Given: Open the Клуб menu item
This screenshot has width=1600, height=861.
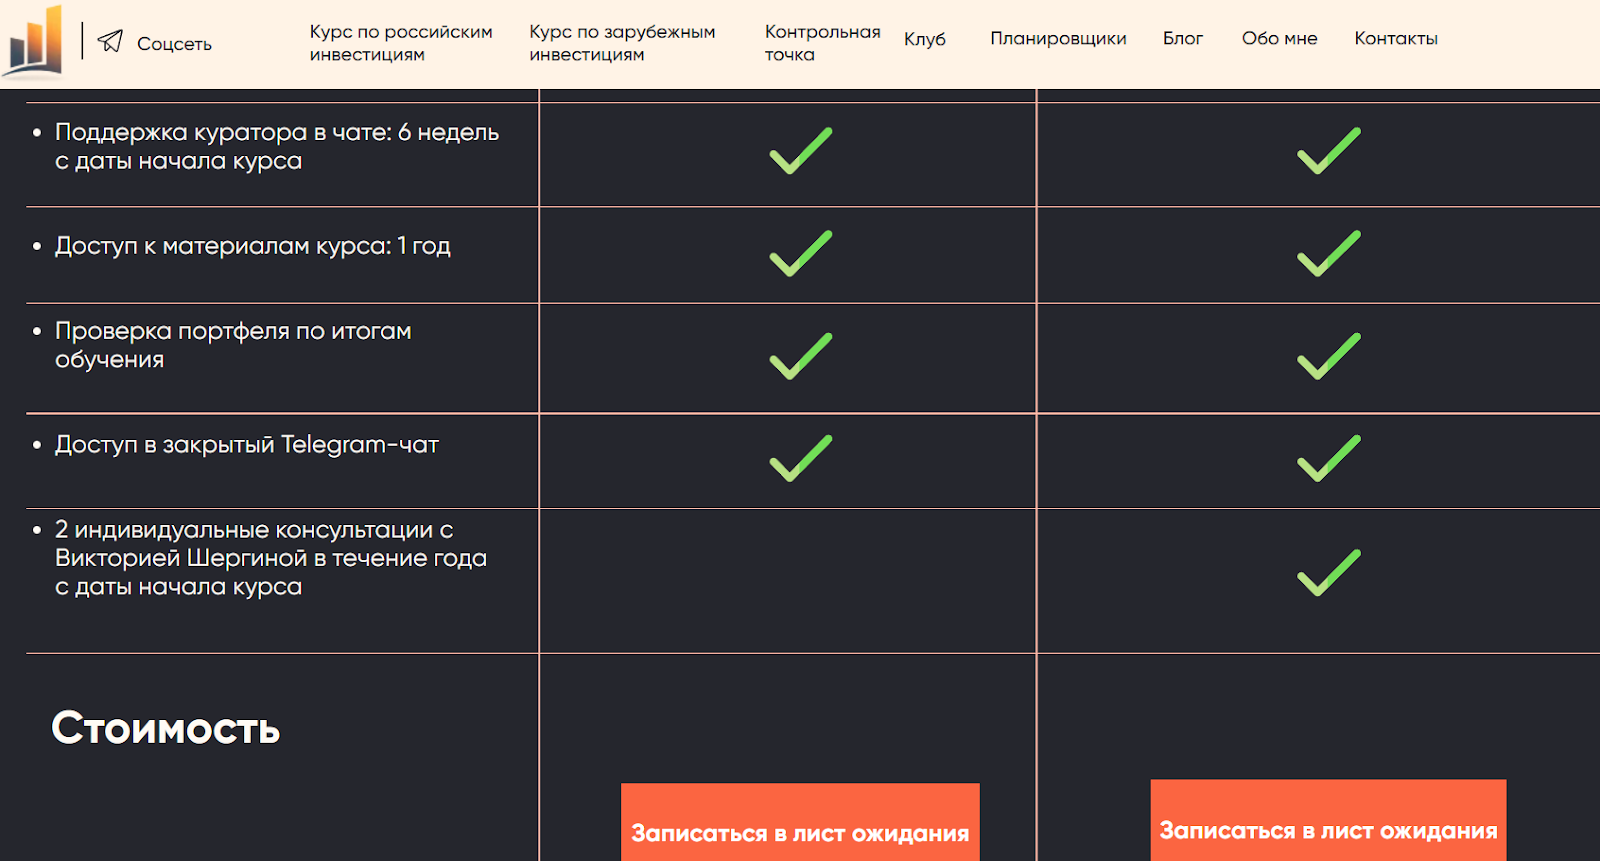Looking at the screenshot, I should tap(924, 39).
